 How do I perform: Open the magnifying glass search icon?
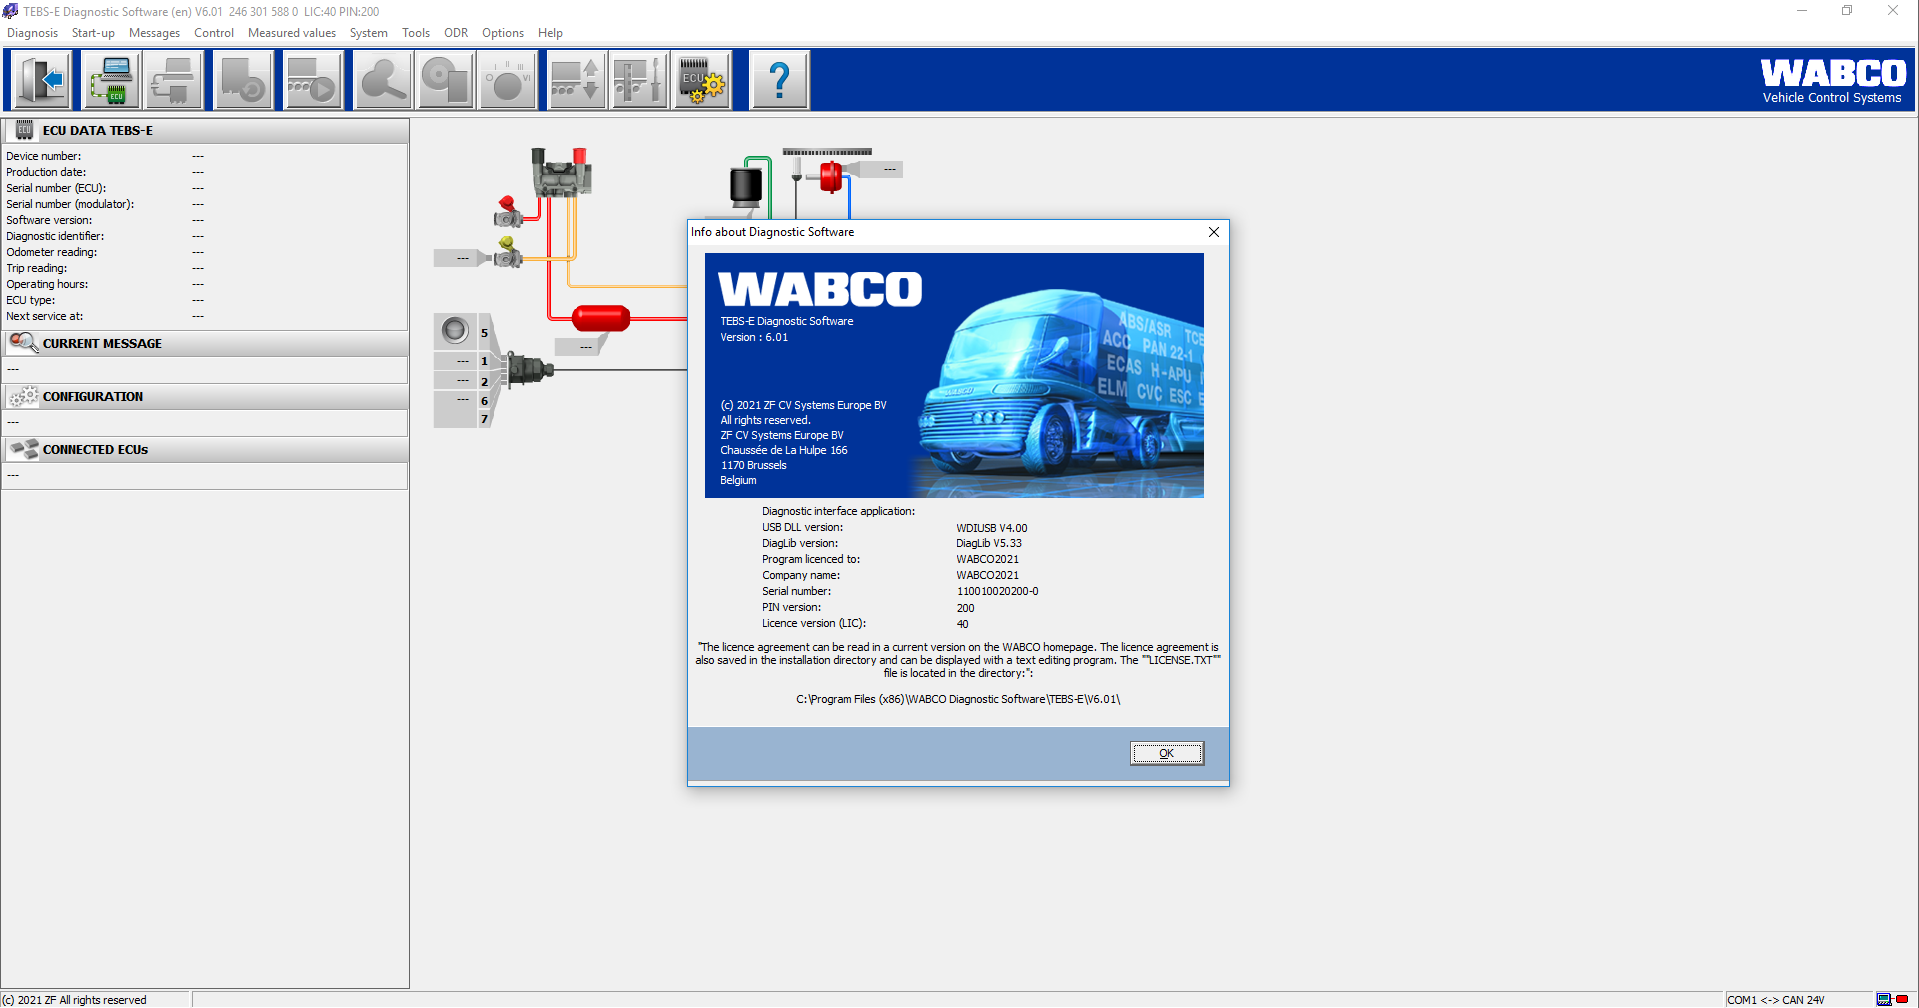click(x=383, y=80)
